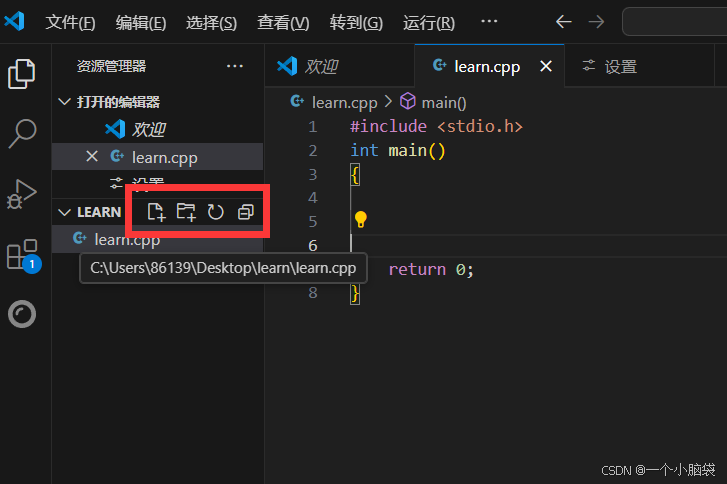727x484 pixels.
Task: Select 欢迎 in open editors list
Action: point(158,129)
